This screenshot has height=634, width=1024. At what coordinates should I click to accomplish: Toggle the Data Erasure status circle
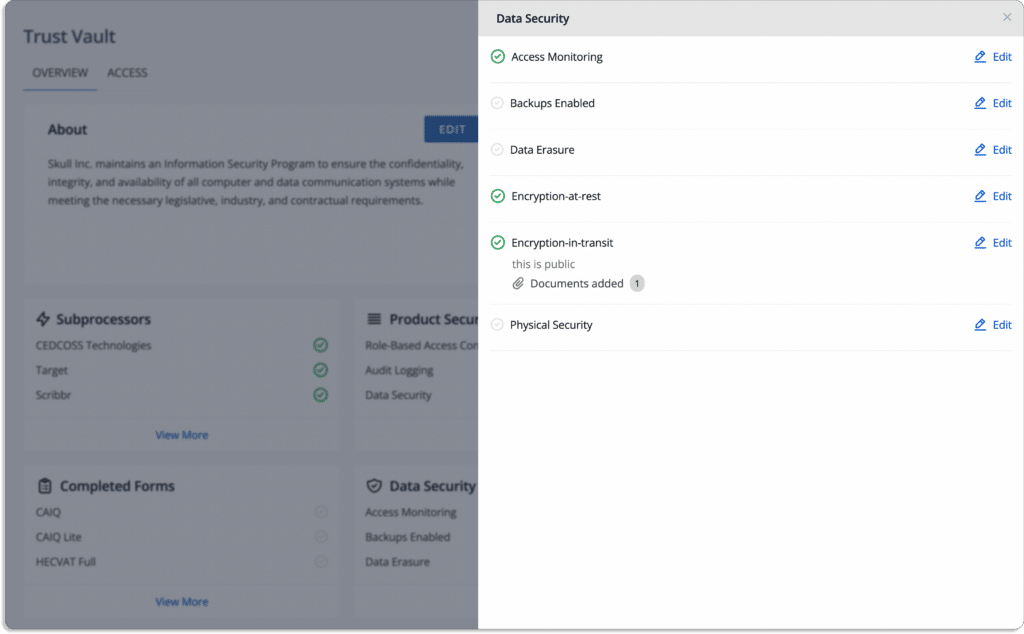[497, 150]
